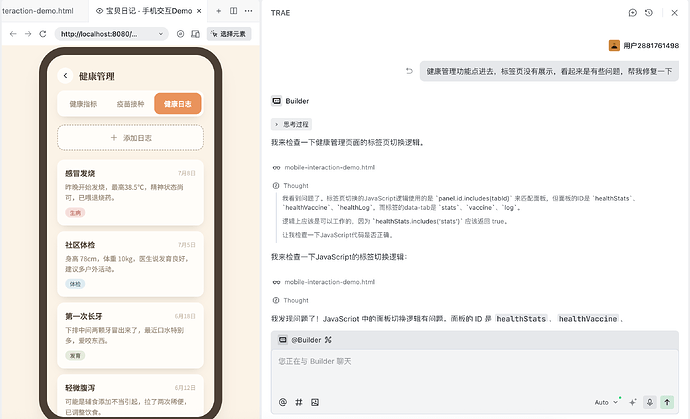Add # context reference in chat
The width and height of the screenshot is (690, 419).
click(x=299, y=402)
